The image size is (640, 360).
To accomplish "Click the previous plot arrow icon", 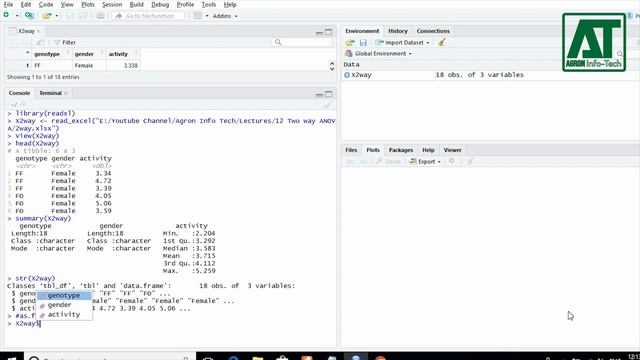I will [350, 162].
